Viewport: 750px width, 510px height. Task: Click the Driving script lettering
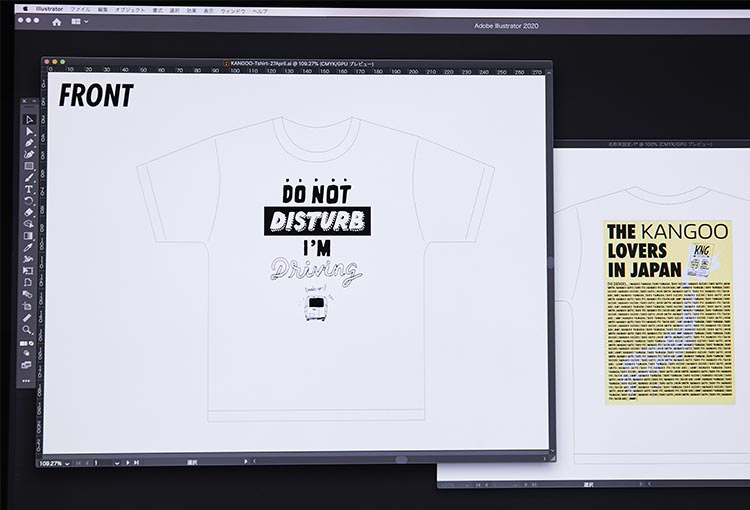click(x=316, y=273)
